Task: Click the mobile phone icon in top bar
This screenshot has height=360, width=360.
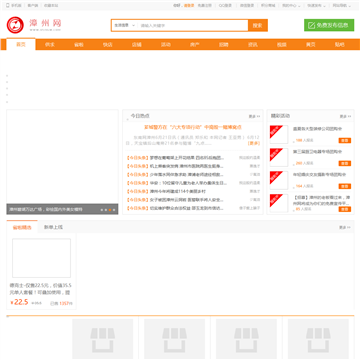Action: 8,5
